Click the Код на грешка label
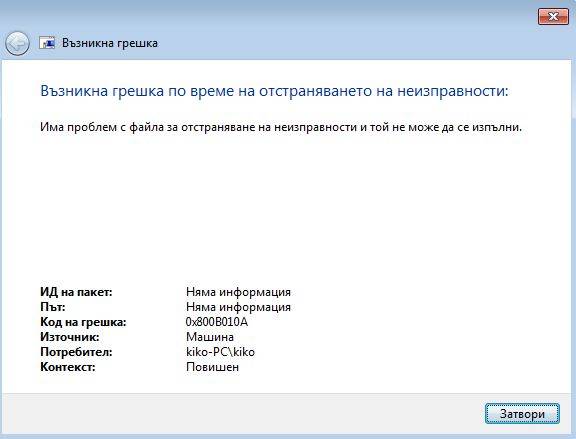 [x=83, y=322]
